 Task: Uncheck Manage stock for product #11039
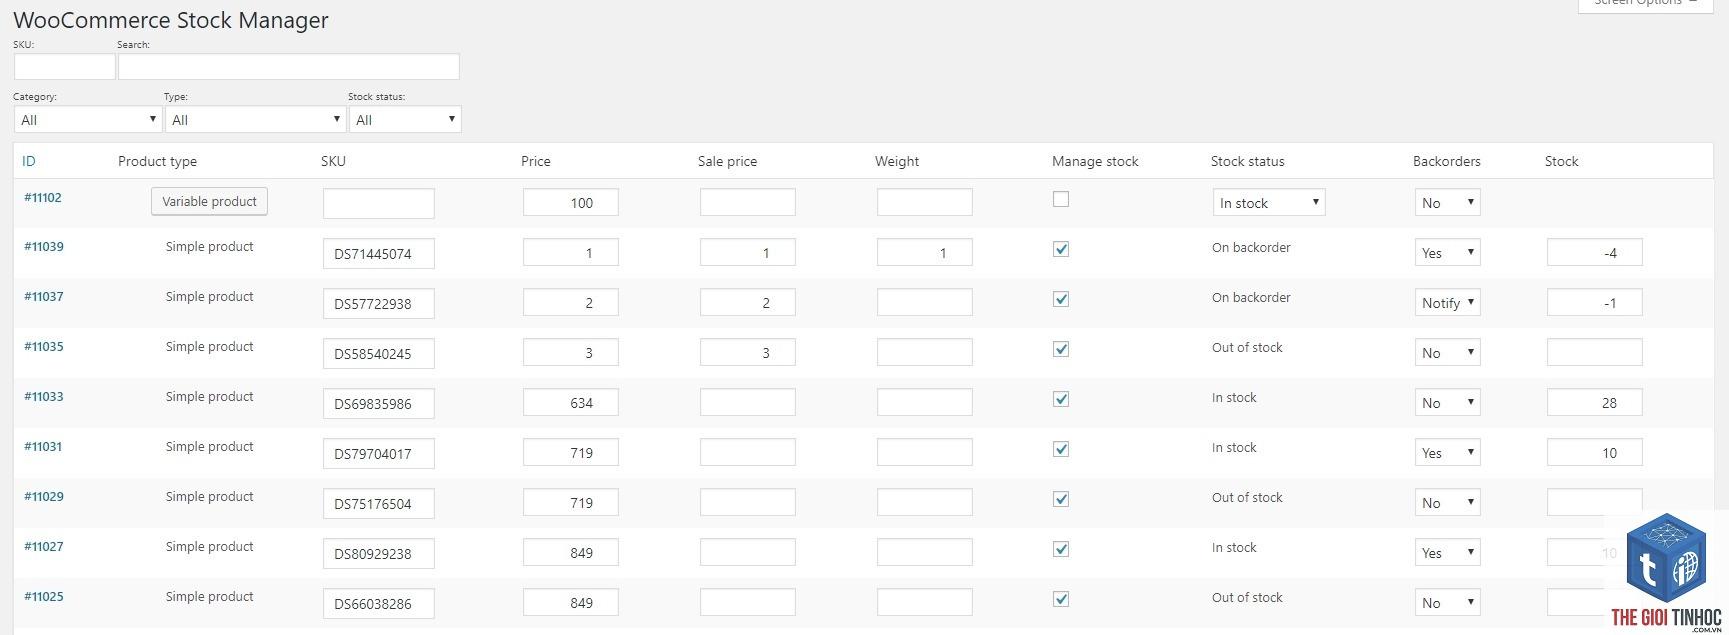[1061, 249]
